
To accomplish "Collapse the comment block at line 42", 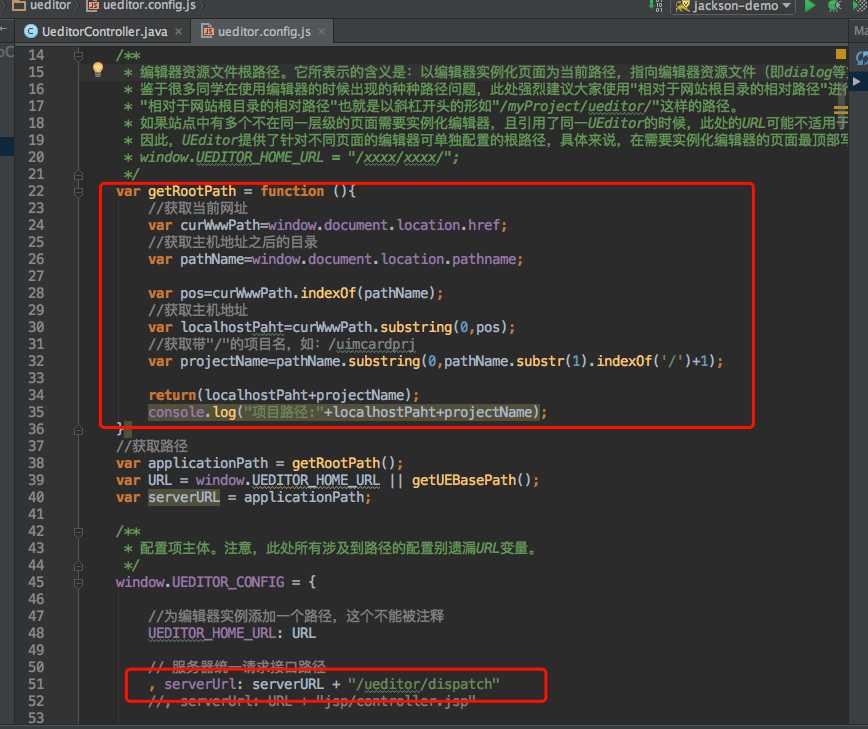I will coord(78,532).
